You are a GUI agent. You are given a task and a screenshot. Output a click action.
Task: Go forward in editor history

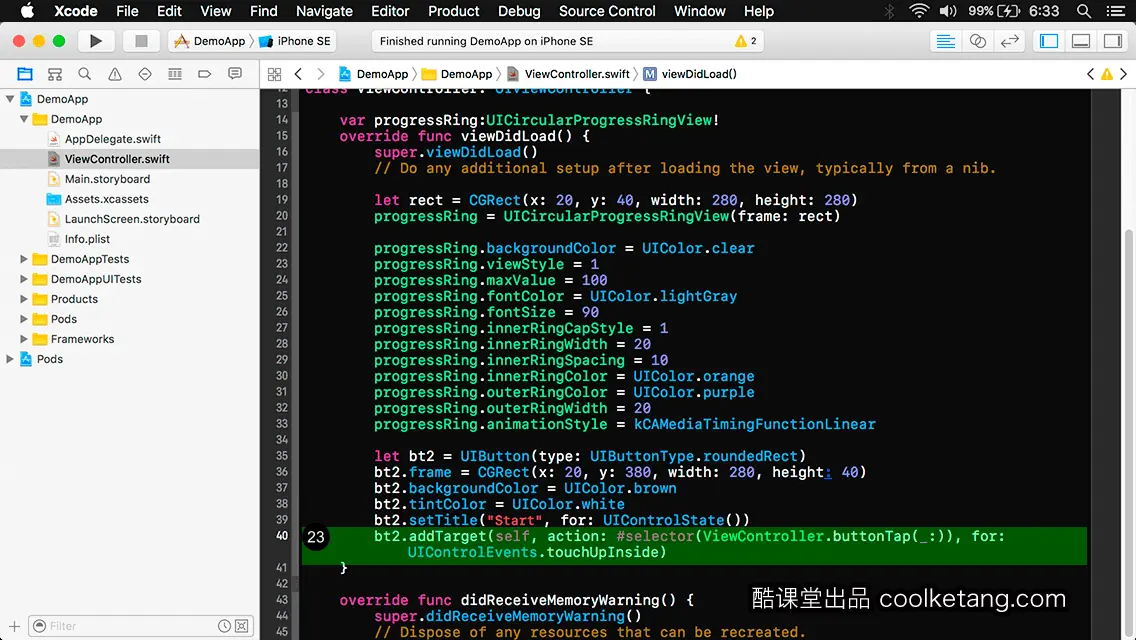pos(321,74)
